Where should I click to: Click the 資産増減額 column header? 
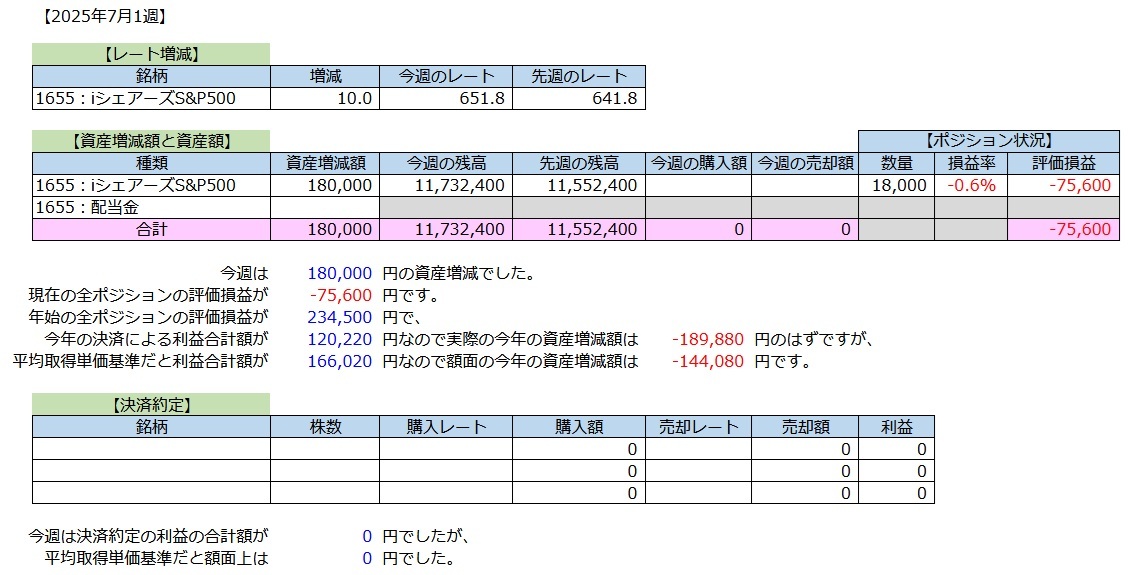pos(325,163)
